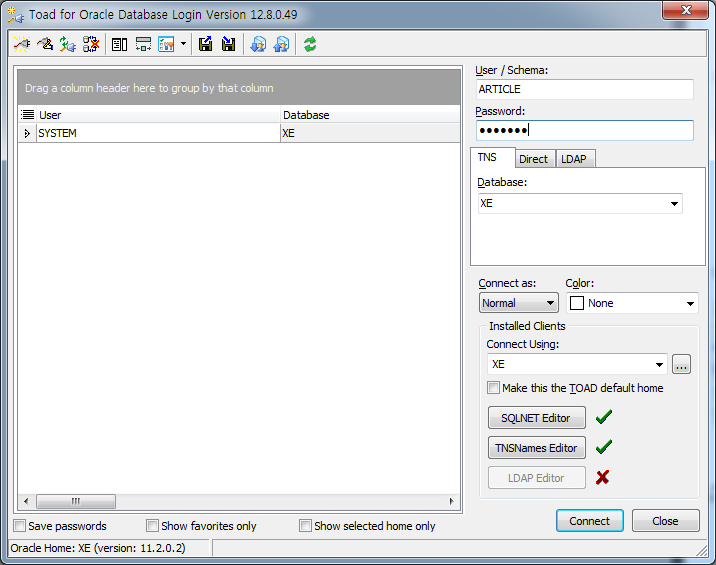The image size is (716, 565).
Task: Click the column auto-fit width icon
Action: click(x=143, y=44)
